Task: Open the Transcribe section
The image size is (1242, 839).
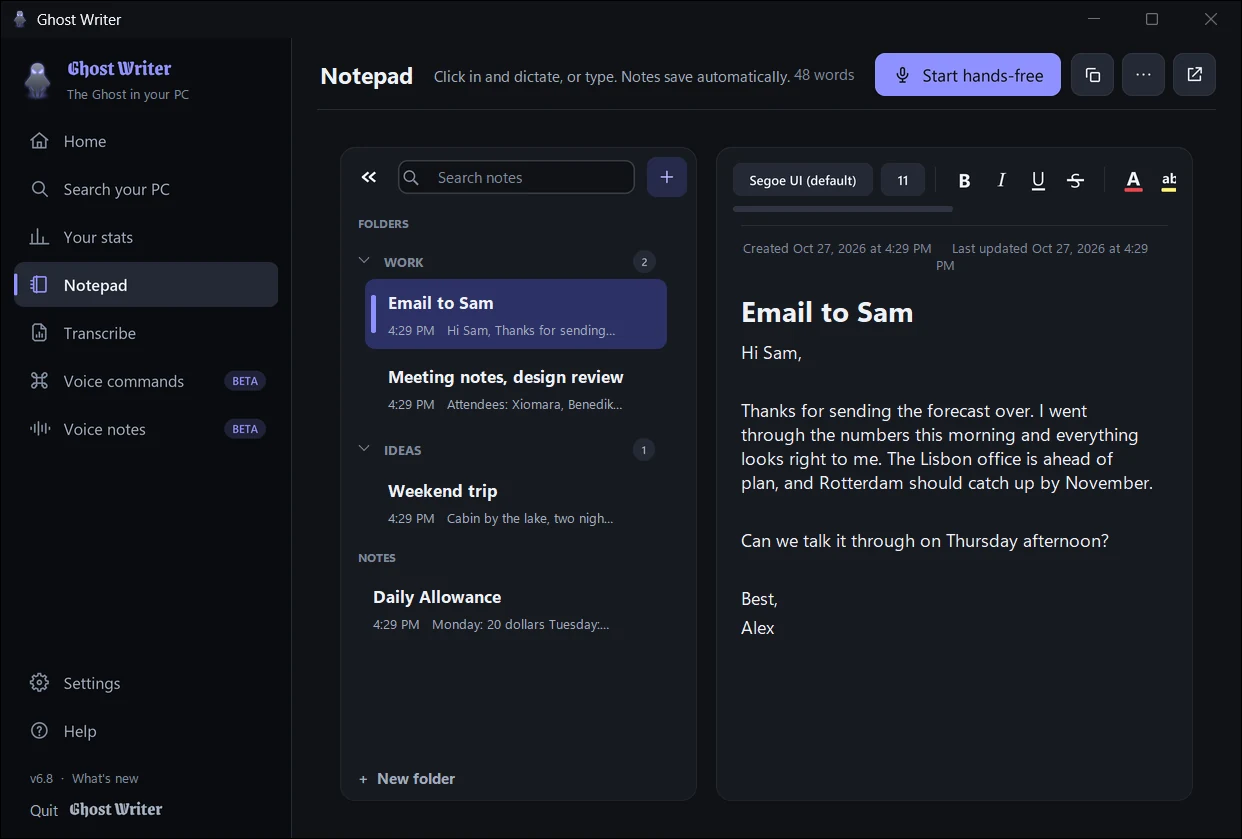Action: [146, 333]
